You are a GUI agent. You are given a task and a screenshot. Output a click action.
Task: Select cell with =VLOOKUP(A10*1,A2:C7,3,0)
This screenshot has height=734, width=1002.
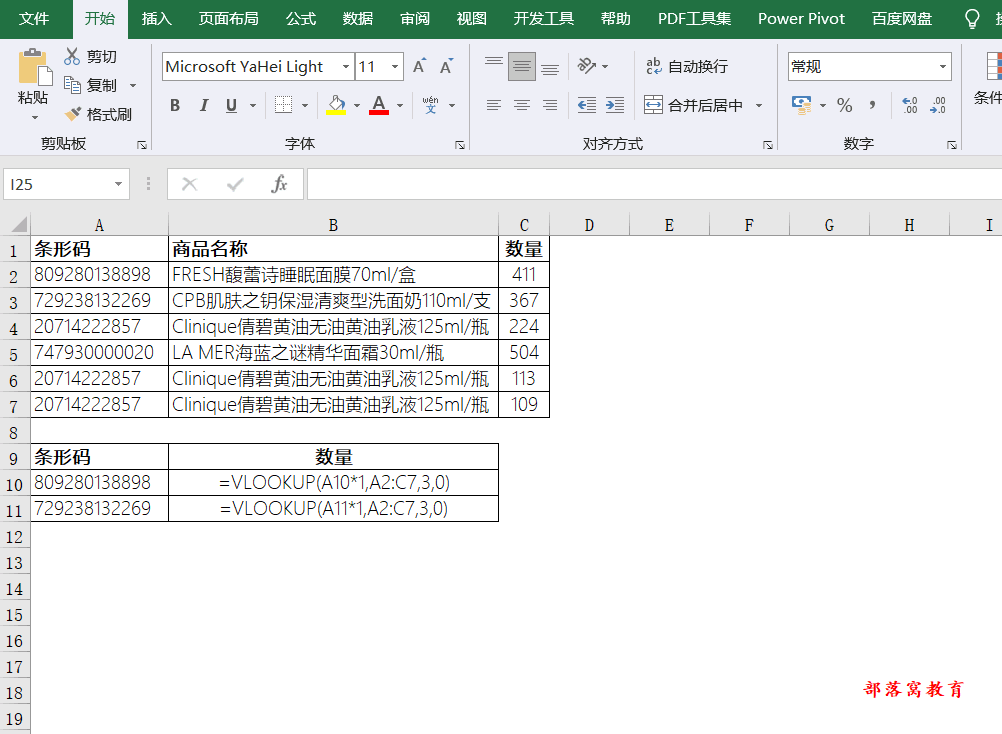333,483
